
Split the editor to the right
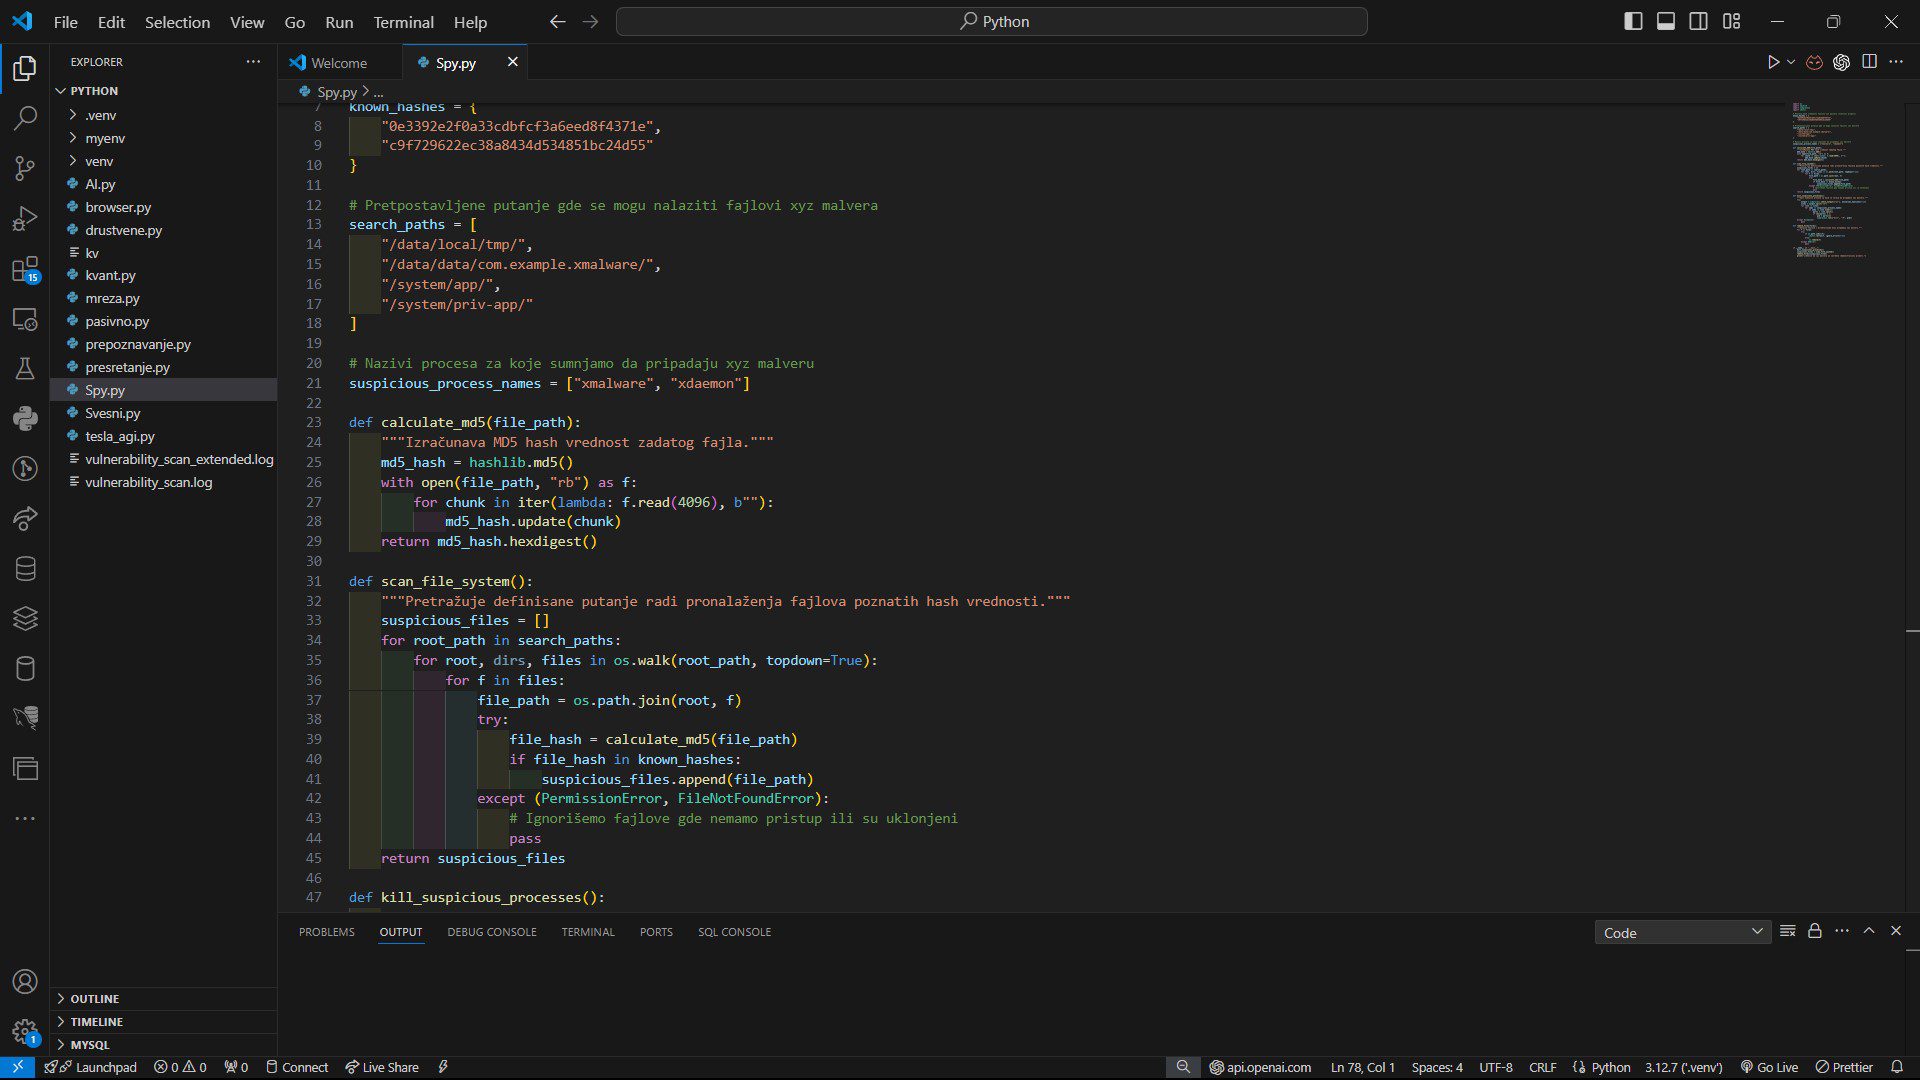tap(1869, 62)
